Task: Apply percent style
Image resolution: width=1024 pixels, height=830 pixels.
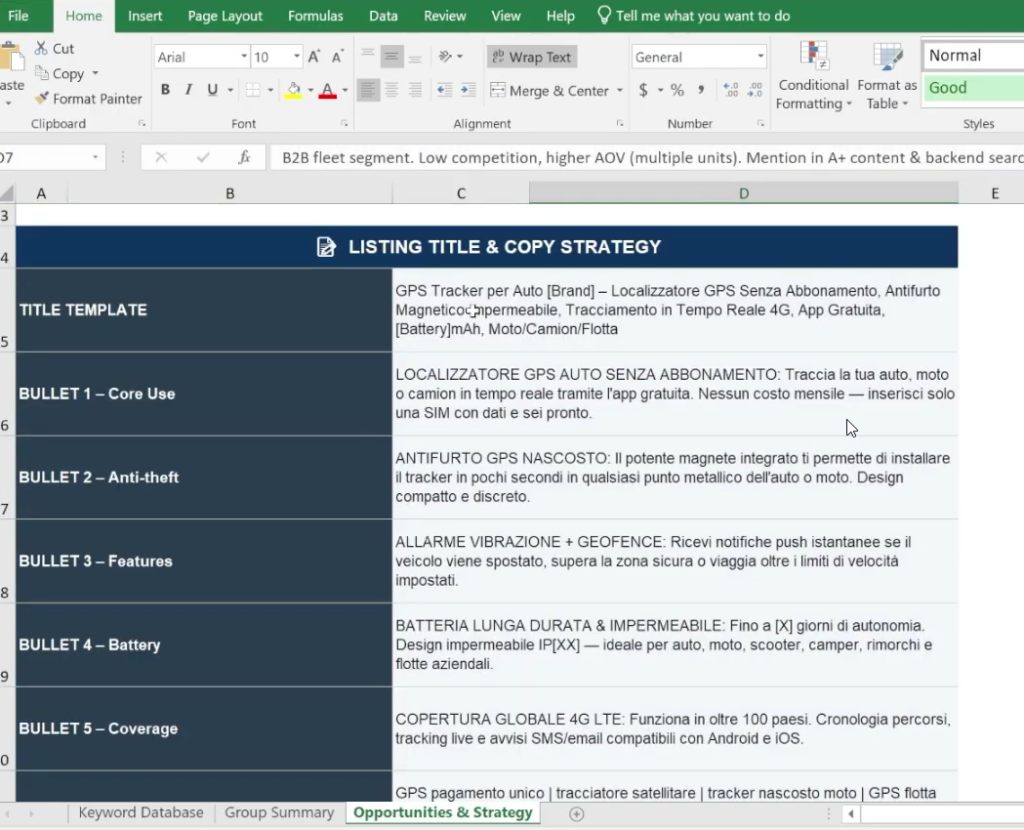Action: click(677, 90)
